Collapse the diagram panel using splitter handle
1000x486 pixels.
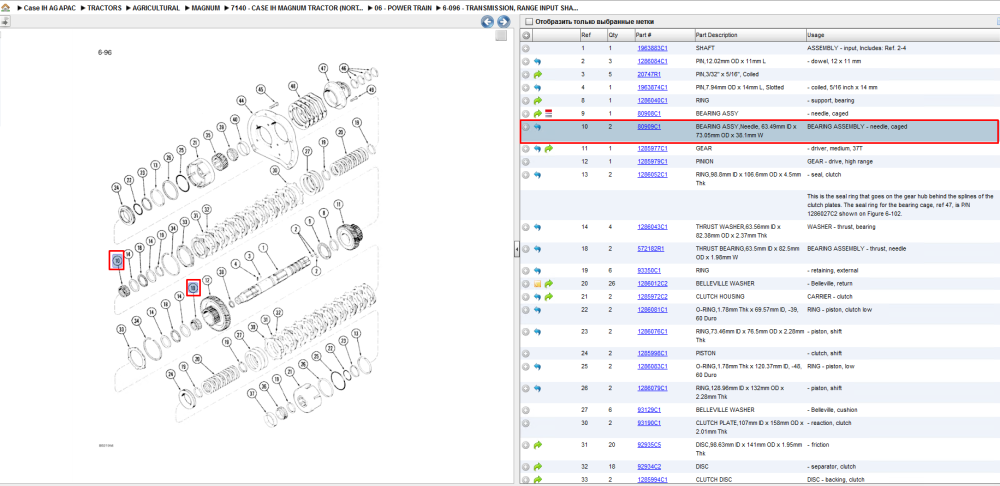point(517,250)
